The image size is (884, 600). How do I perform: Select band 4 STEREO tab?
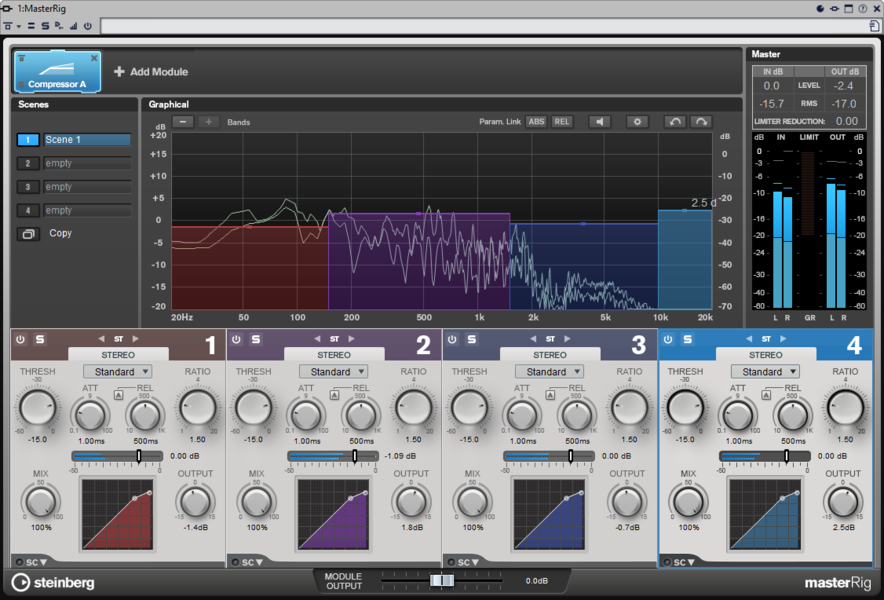766,355
